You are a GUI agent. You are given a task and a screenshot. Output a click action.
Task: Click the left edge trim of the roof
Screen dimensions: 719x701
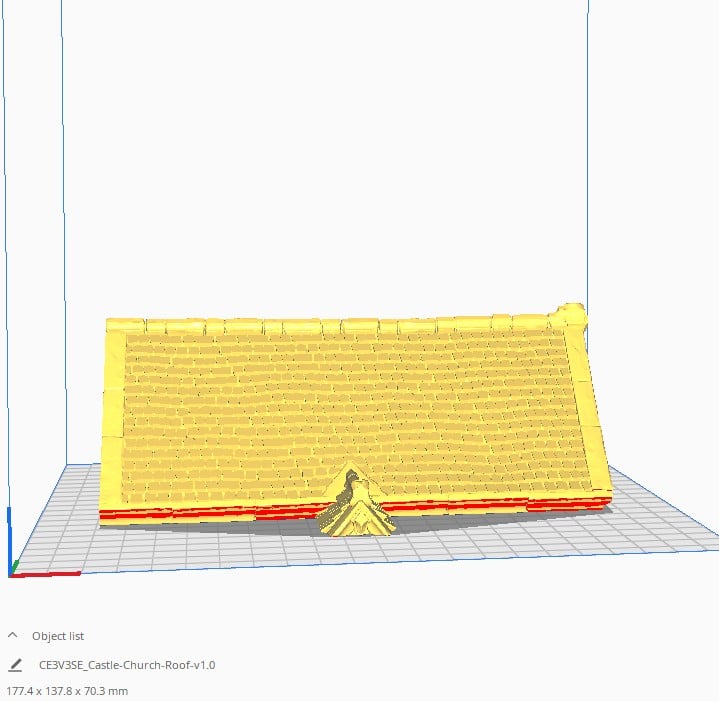(x=113, y=420)
